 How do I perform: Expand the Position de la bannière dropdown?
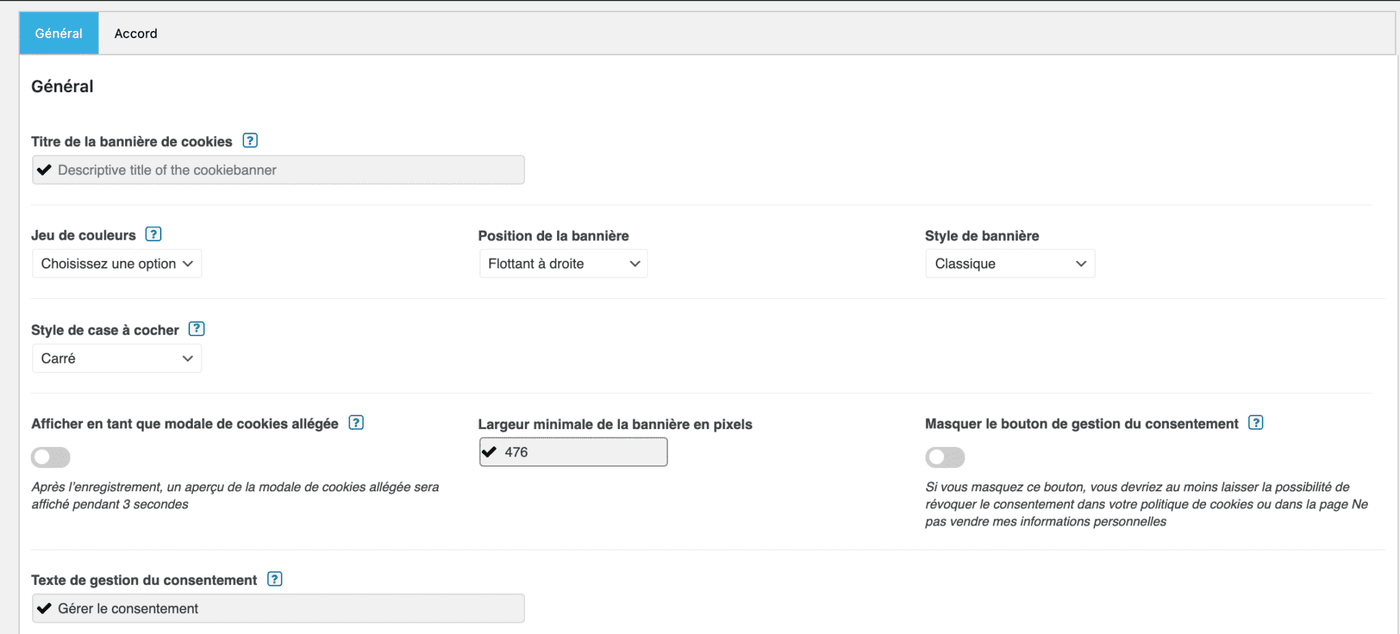click(x=563, y=264)
